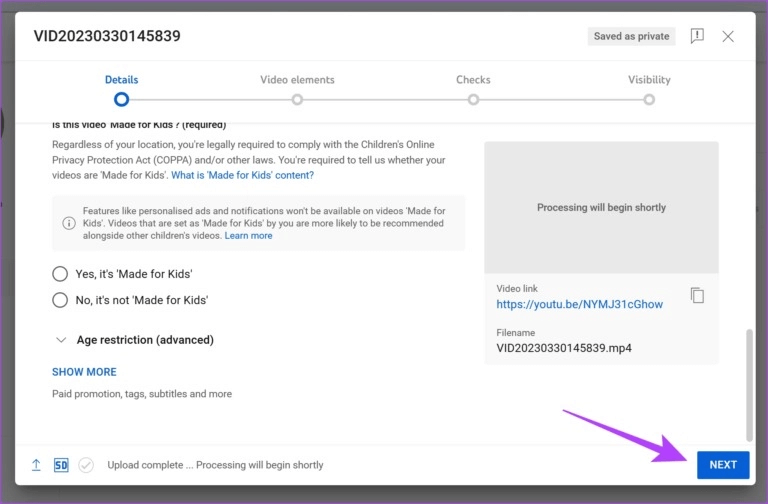768x504 pixels.
Task: Click the upload arrow status icon
Action: pos(36,465)
